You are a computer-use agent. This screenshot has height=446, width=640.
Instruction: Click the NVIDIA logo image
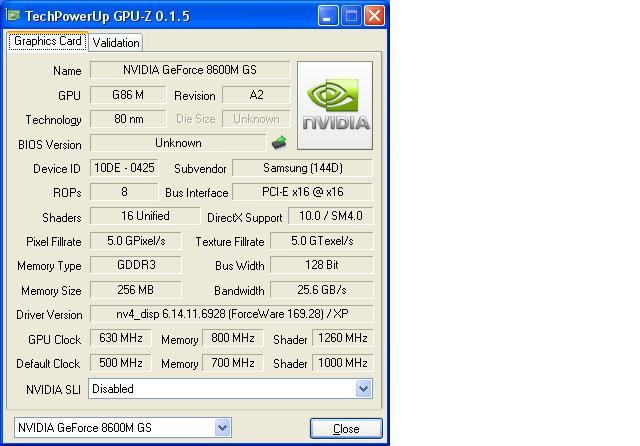(335, 105)
